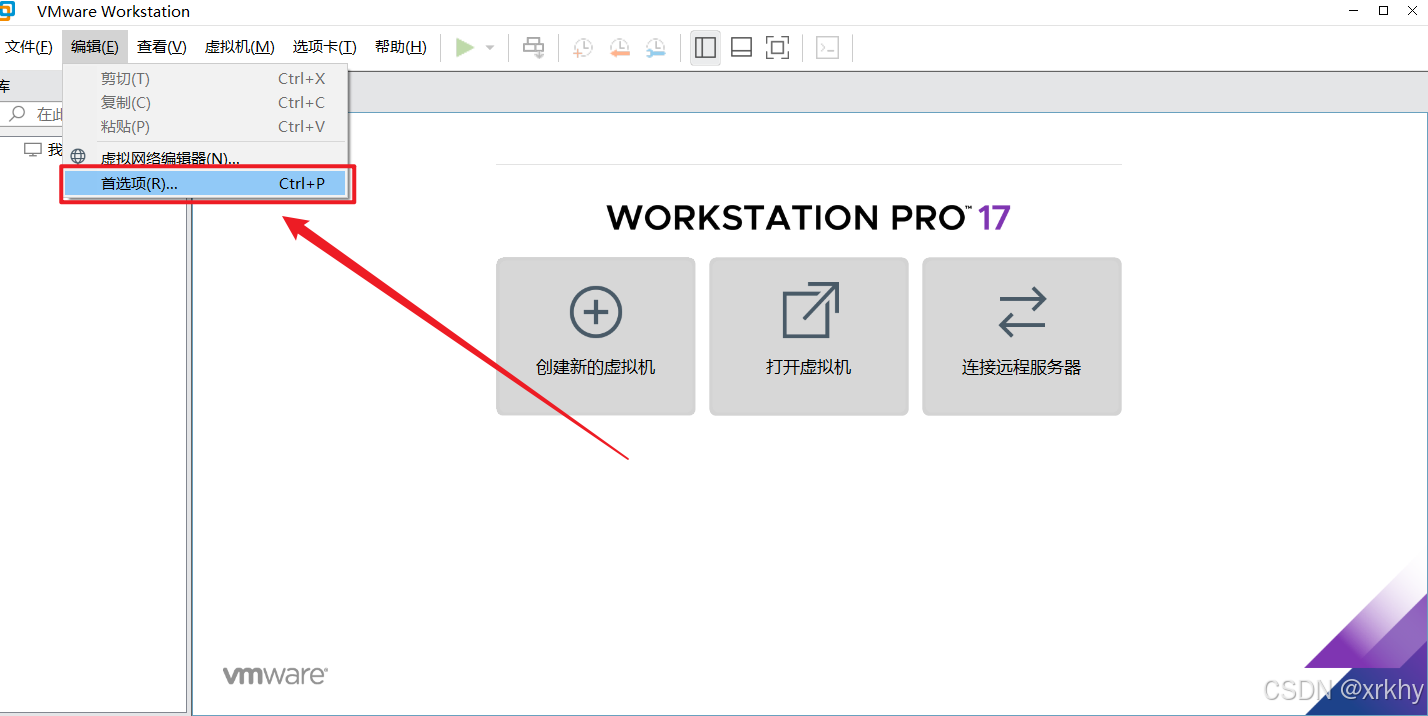Toggle the library sidebar view icon
The image size is (1428, 716).
(705, 47)
